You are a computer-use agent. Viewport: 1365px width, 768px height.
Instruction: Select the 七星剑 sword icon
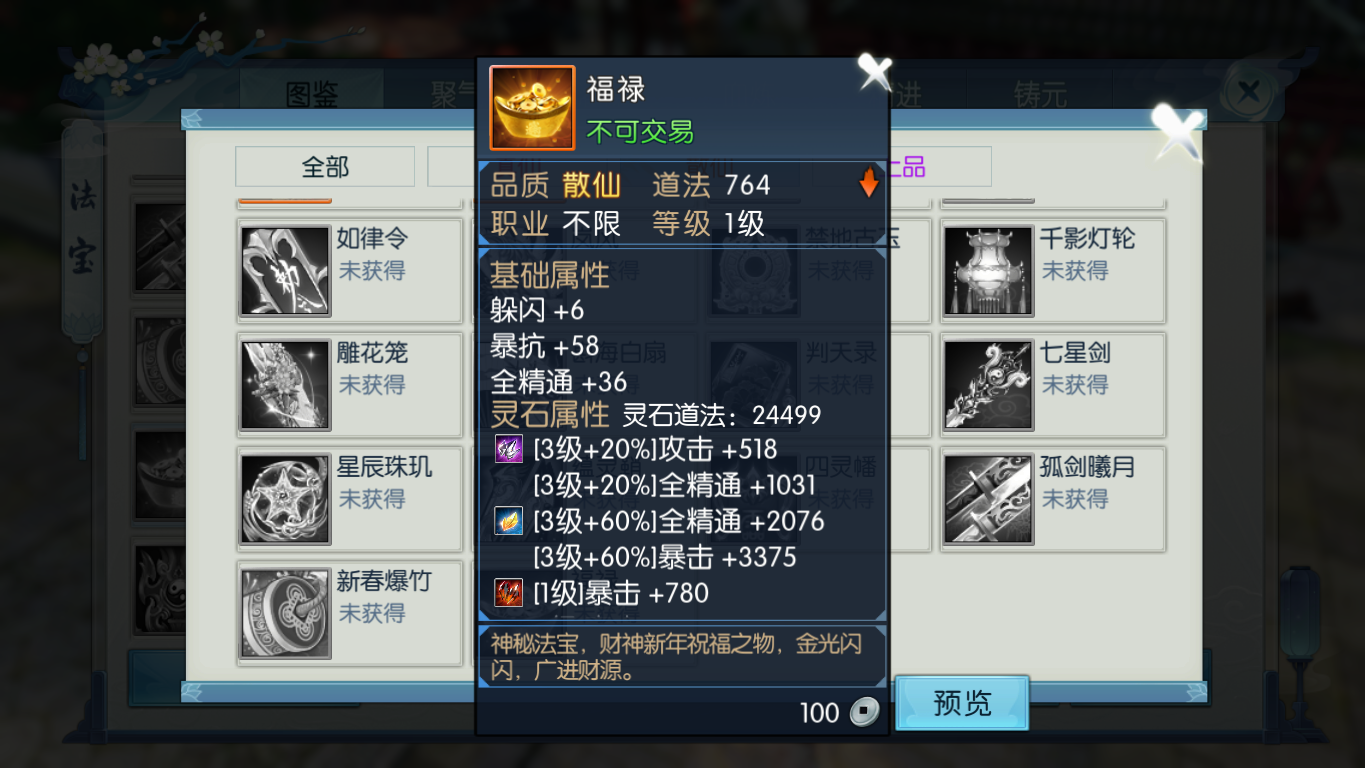[988, 385]
